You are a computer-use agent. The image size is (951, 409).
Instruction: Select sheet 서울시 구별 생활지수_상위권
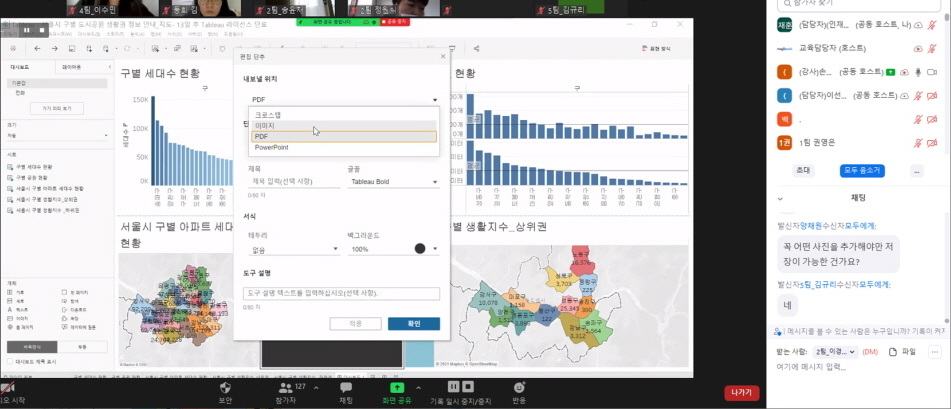pyautogui.click(x=42, y=199)
